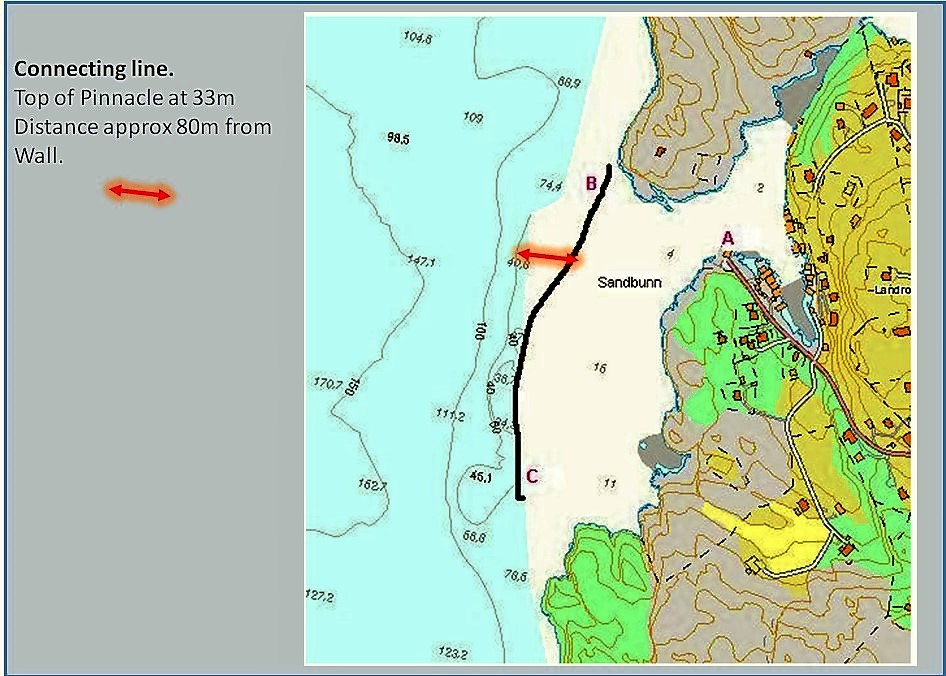Image resolution: width=946 pixels, height=676 pixels.
Task: Select point marker A on the map
Action: coord(728,237)
